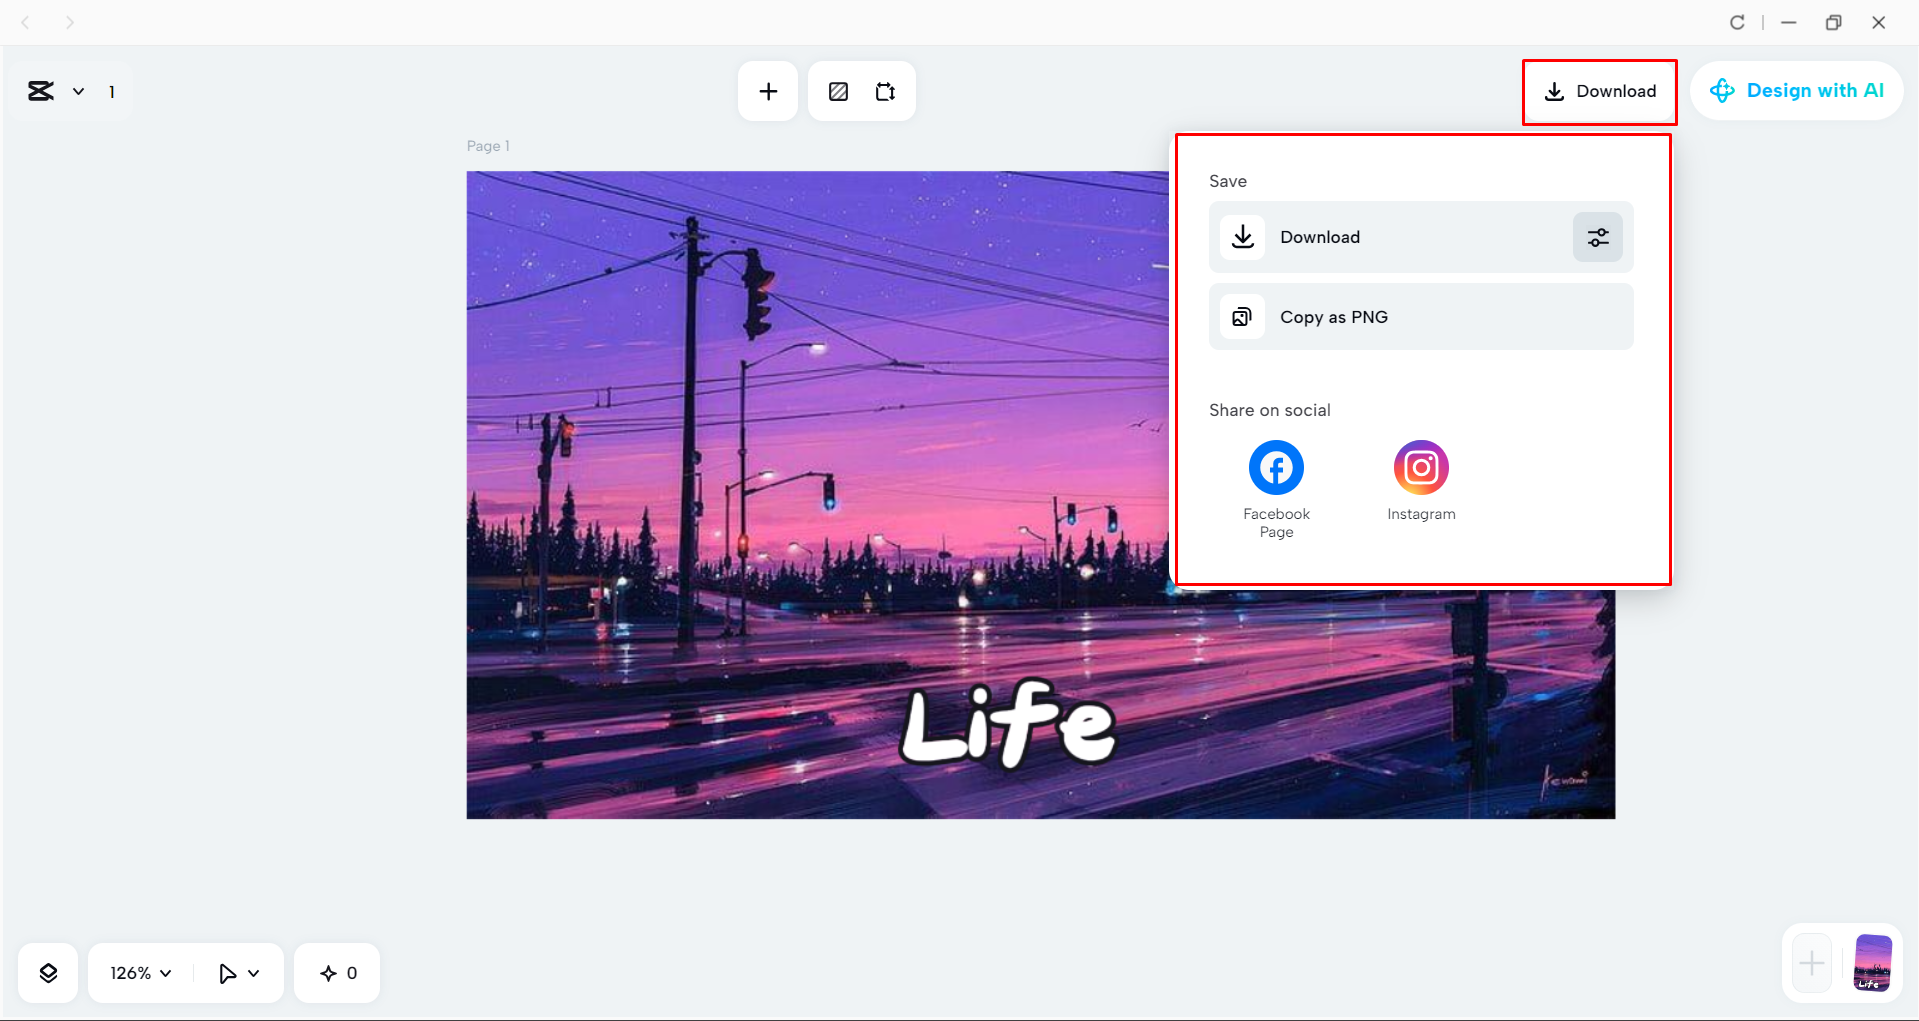Open the layers panel icon
1919x1021 pixels.
(x=48, y=973)
